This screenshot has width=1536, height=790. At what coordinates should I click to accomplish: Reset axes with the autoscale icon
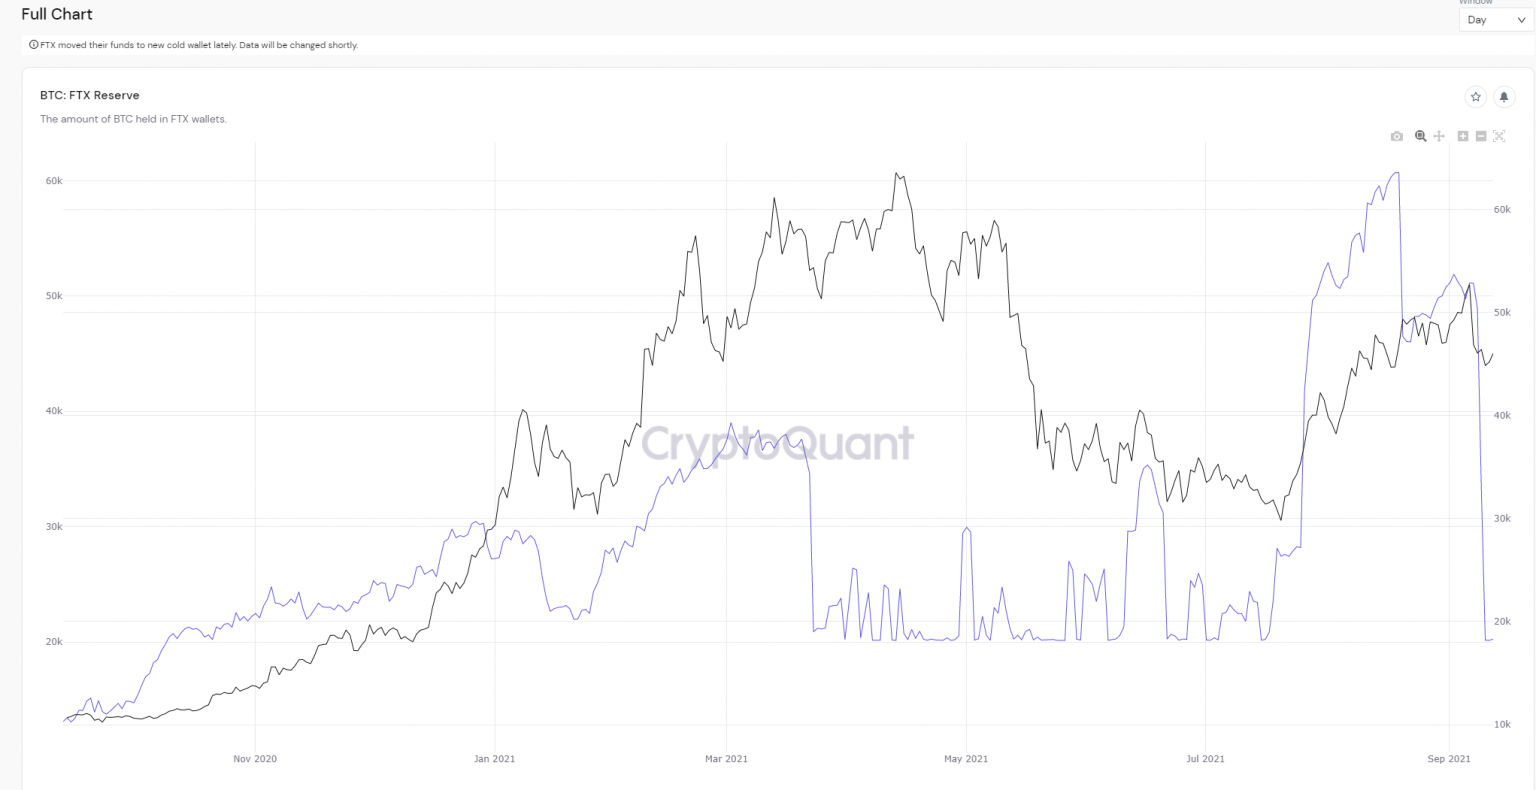(1499, 136)
